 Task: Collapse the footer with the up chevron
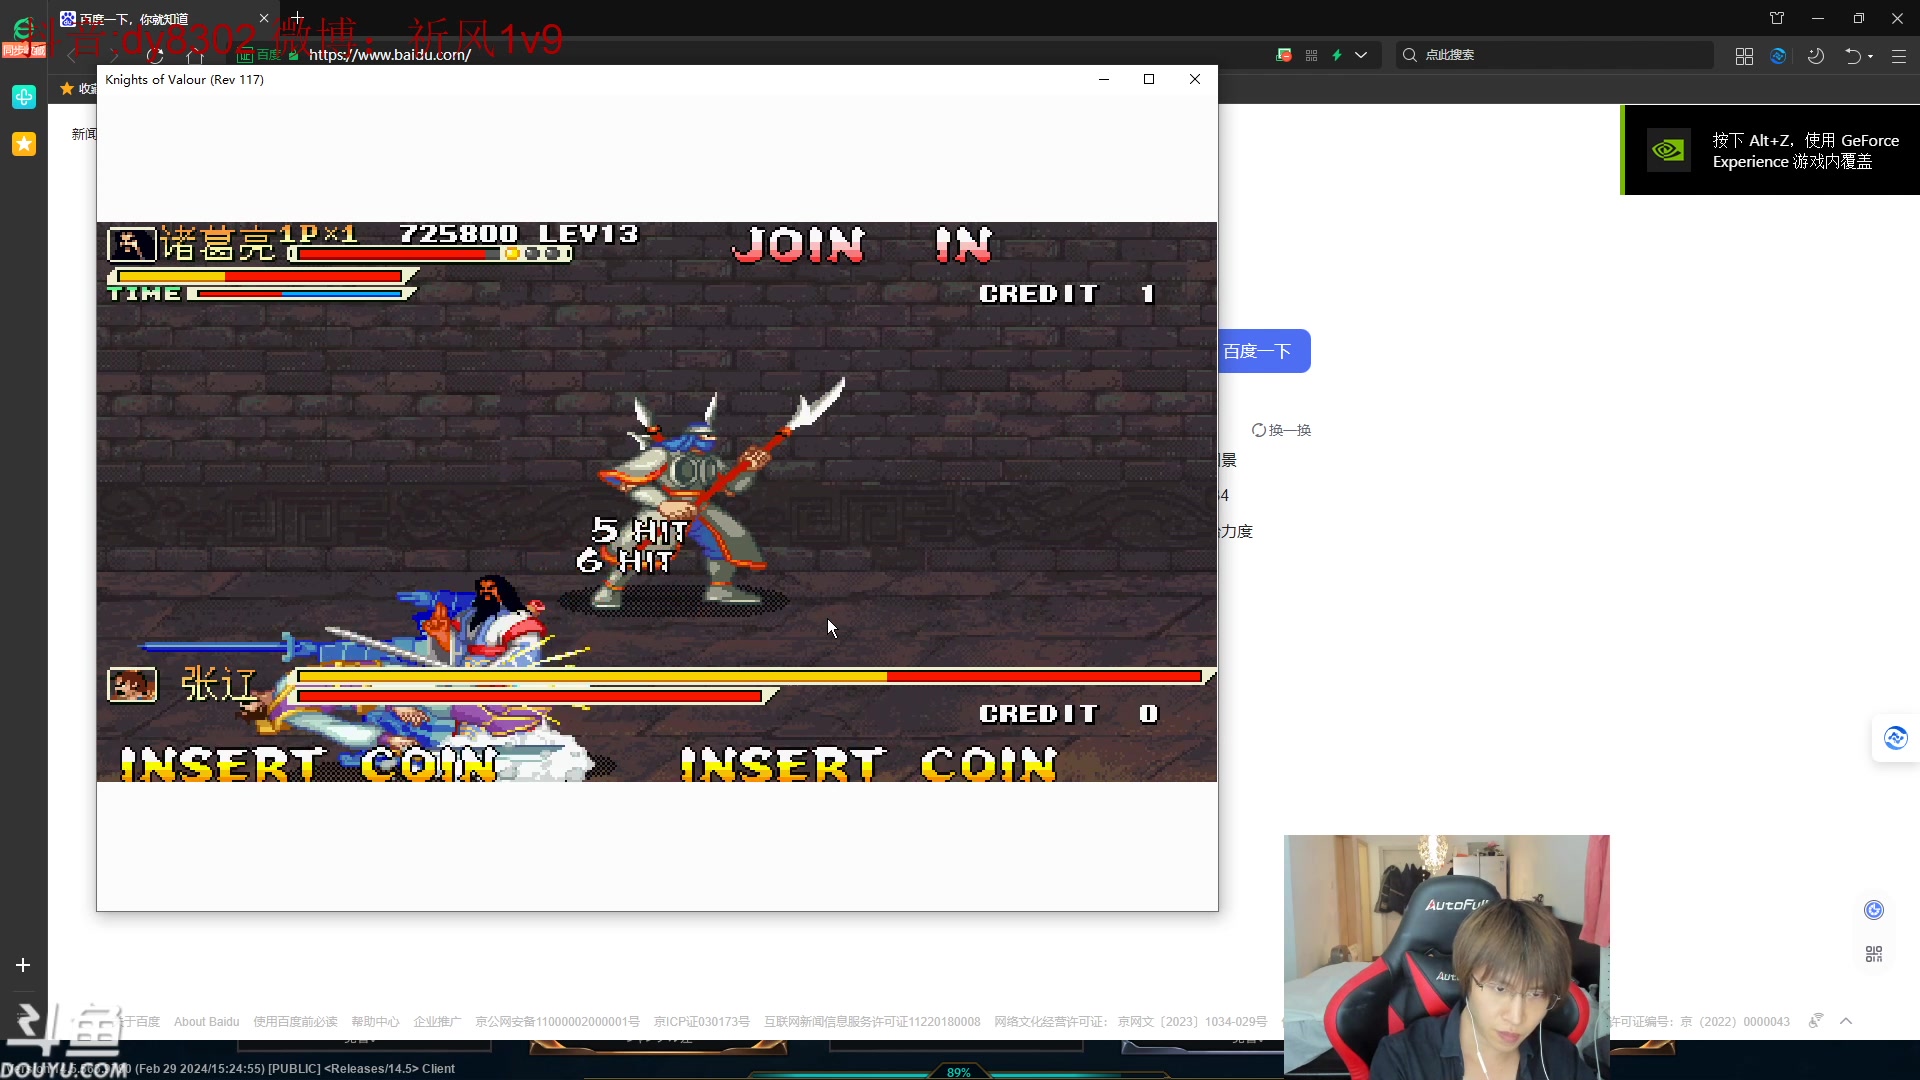1846,1021
